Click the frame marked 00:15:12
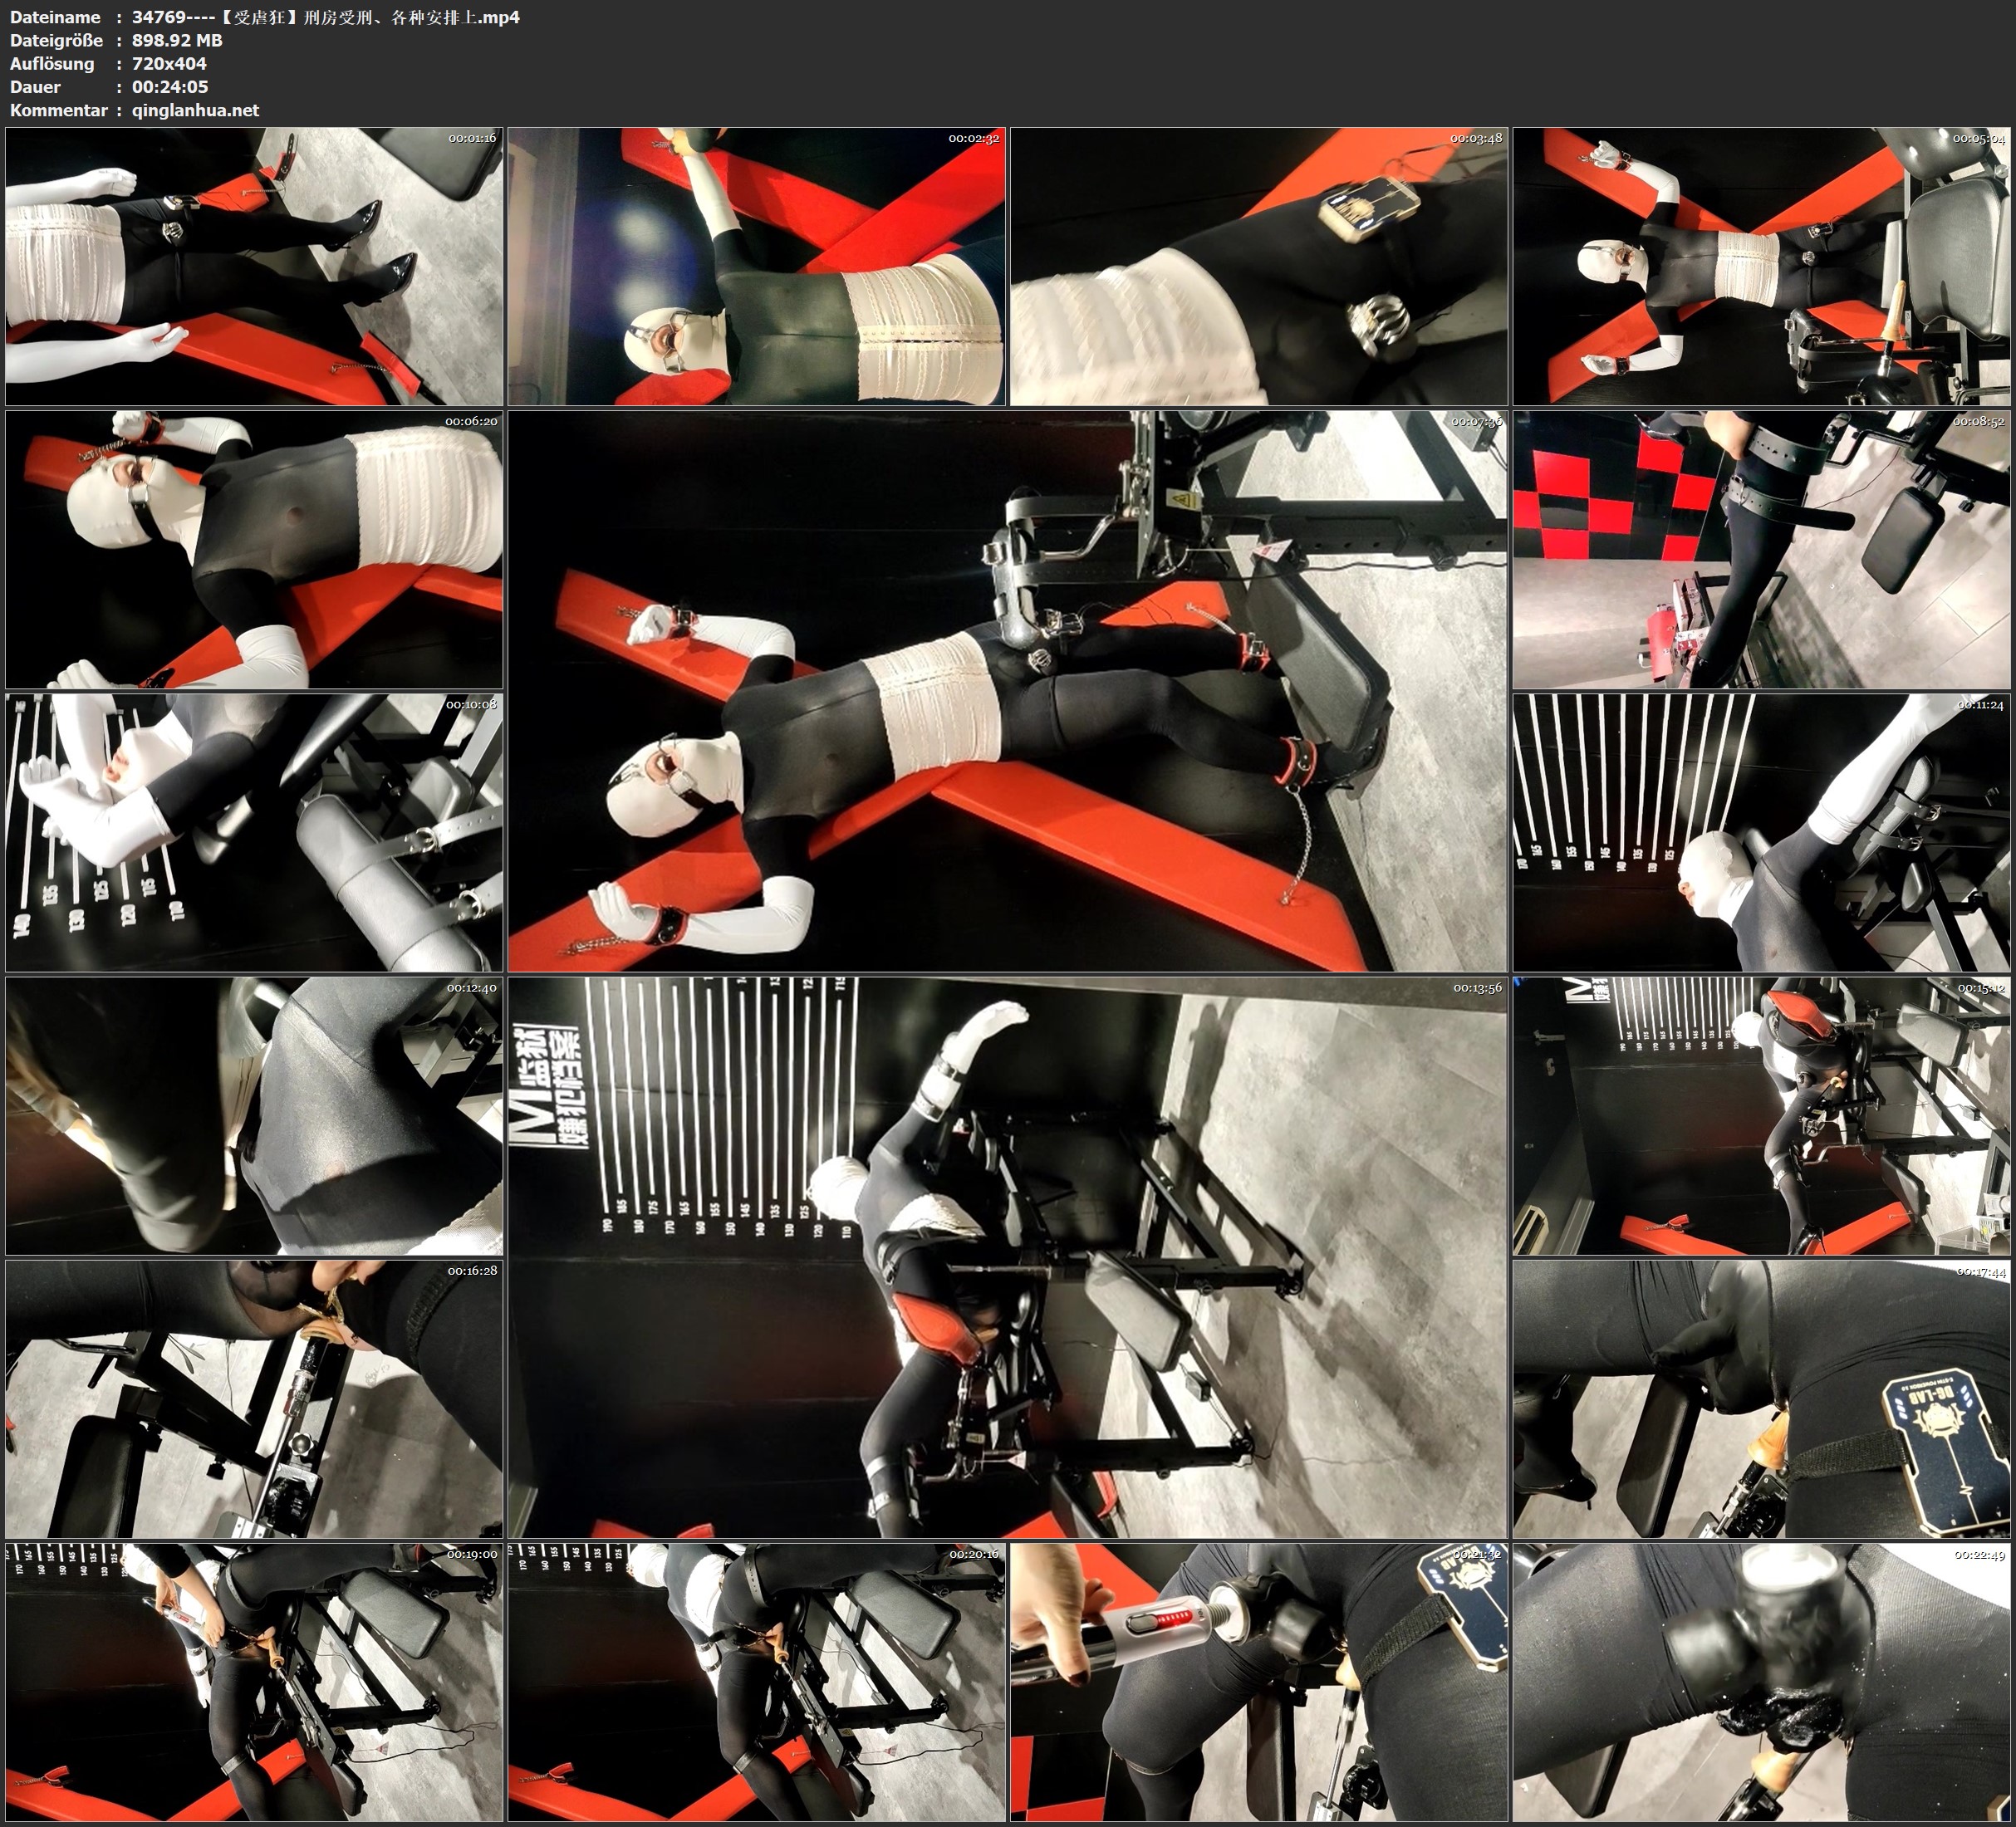The image size is (2016, 1827). coord(1762,1115)
